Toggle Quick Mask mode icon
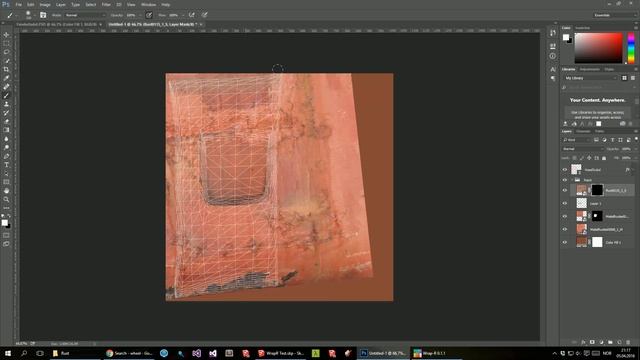The height and width of the screenshot is (360, 640). point(6,235)
